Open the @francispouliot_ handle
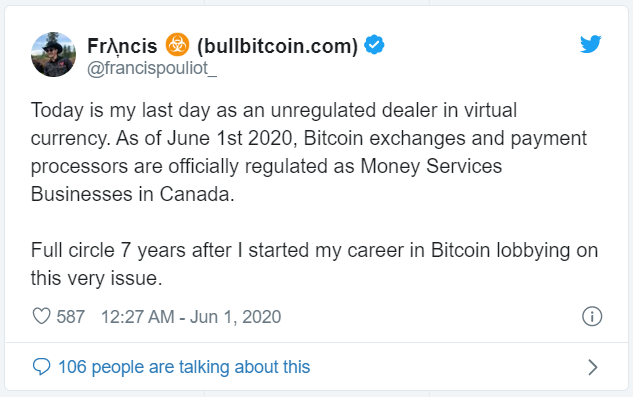The image size is (633, 397). pyautogui.click(x=152, y=68)
